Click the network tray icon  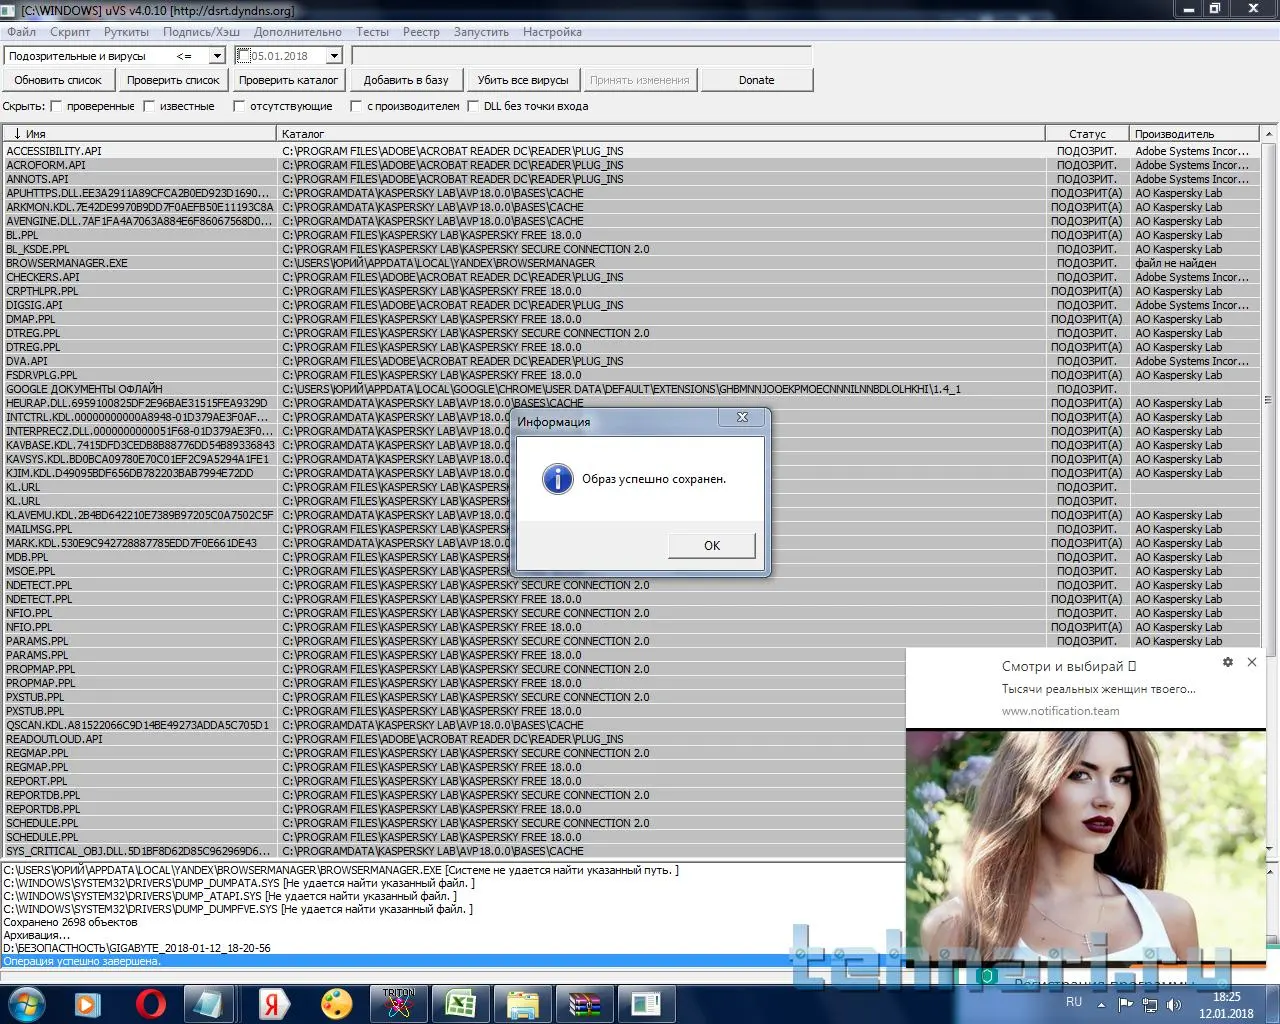tap(1150, 1005)
